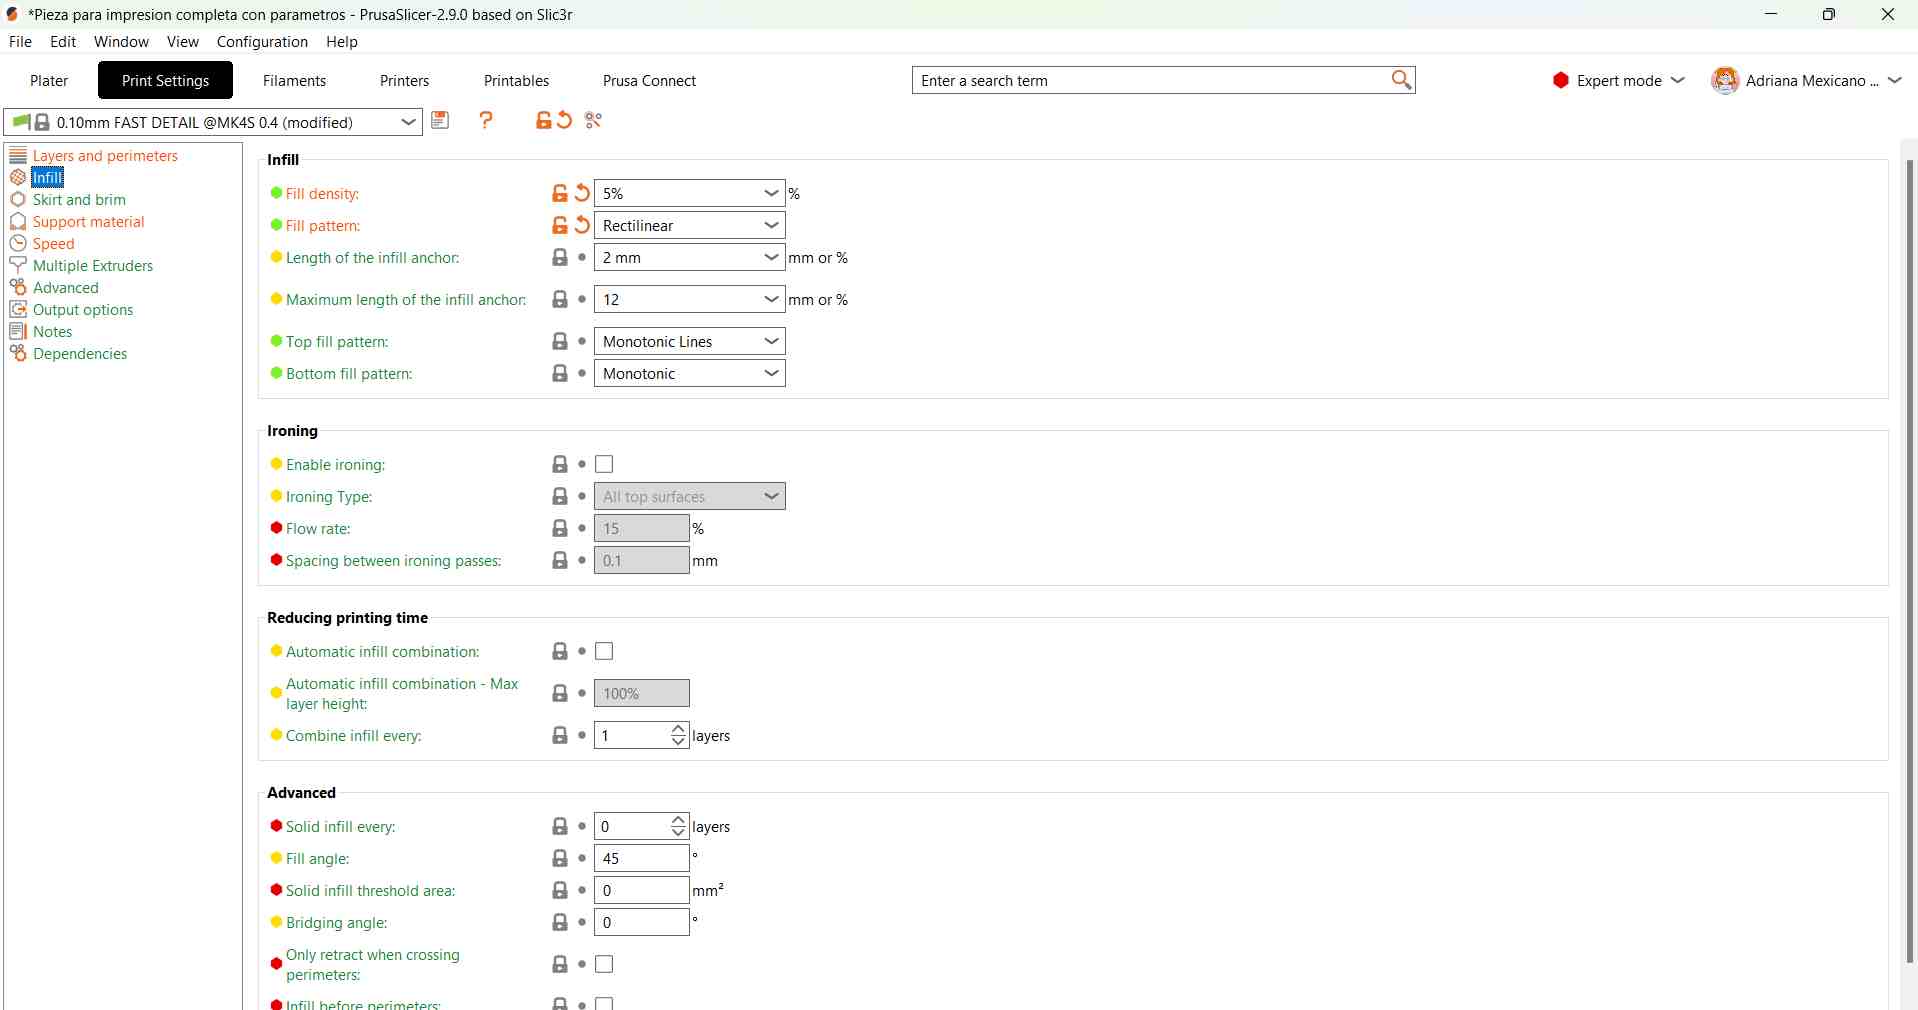Increase Combine infill every value
Viewport: 1918px width, 1010px height.
(x=679, y=729)
